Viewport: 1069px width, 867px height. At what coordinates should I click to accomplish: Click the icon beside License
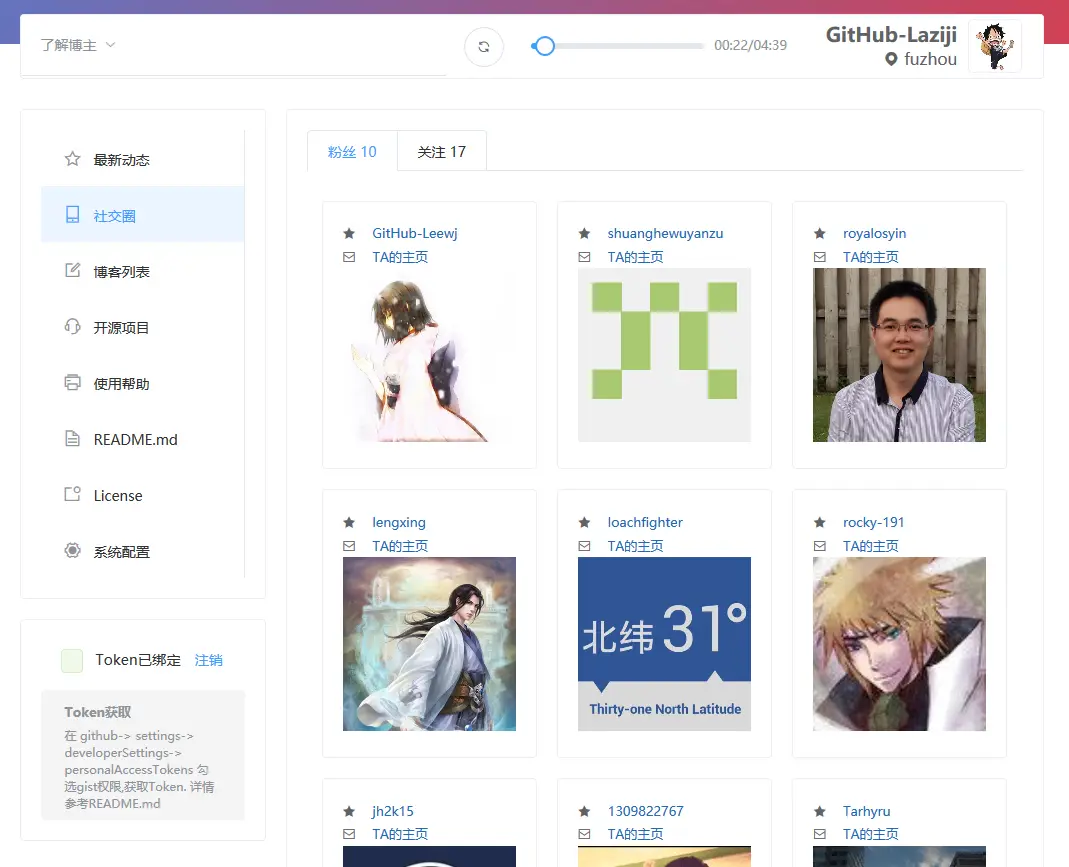[72, 494]
